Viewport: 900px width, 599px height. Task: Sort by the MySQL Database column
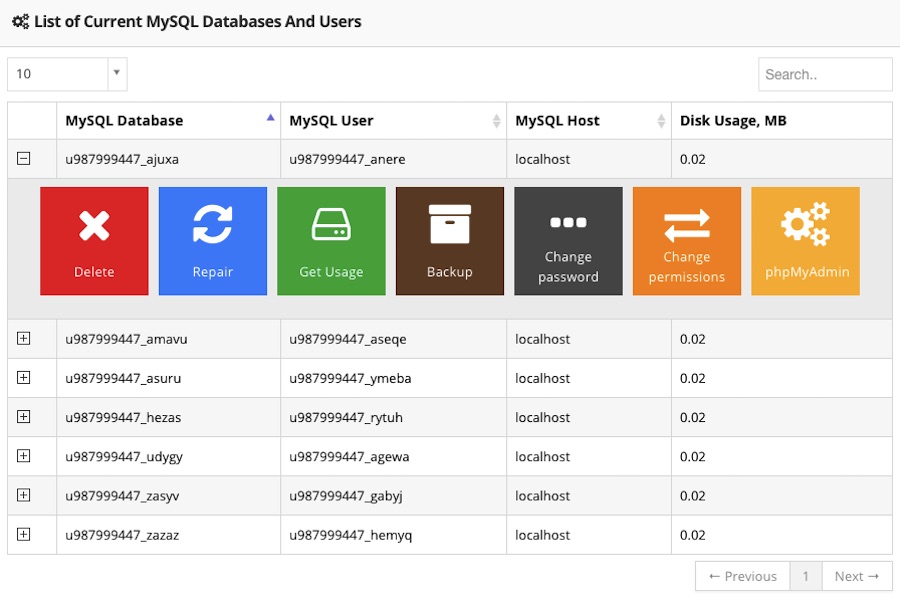pos(169,120)
